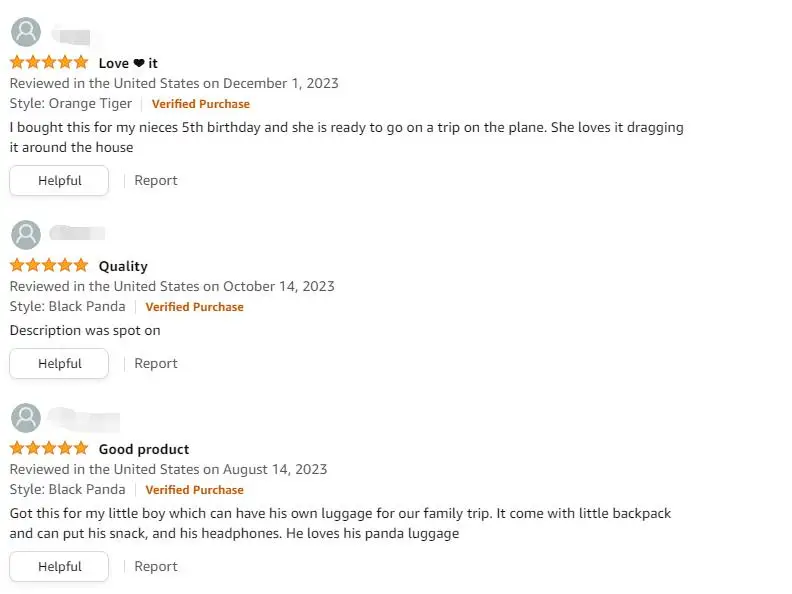Open the "Good product" review title
Viewport: 792px width, 594px height.
coord(144,449)
